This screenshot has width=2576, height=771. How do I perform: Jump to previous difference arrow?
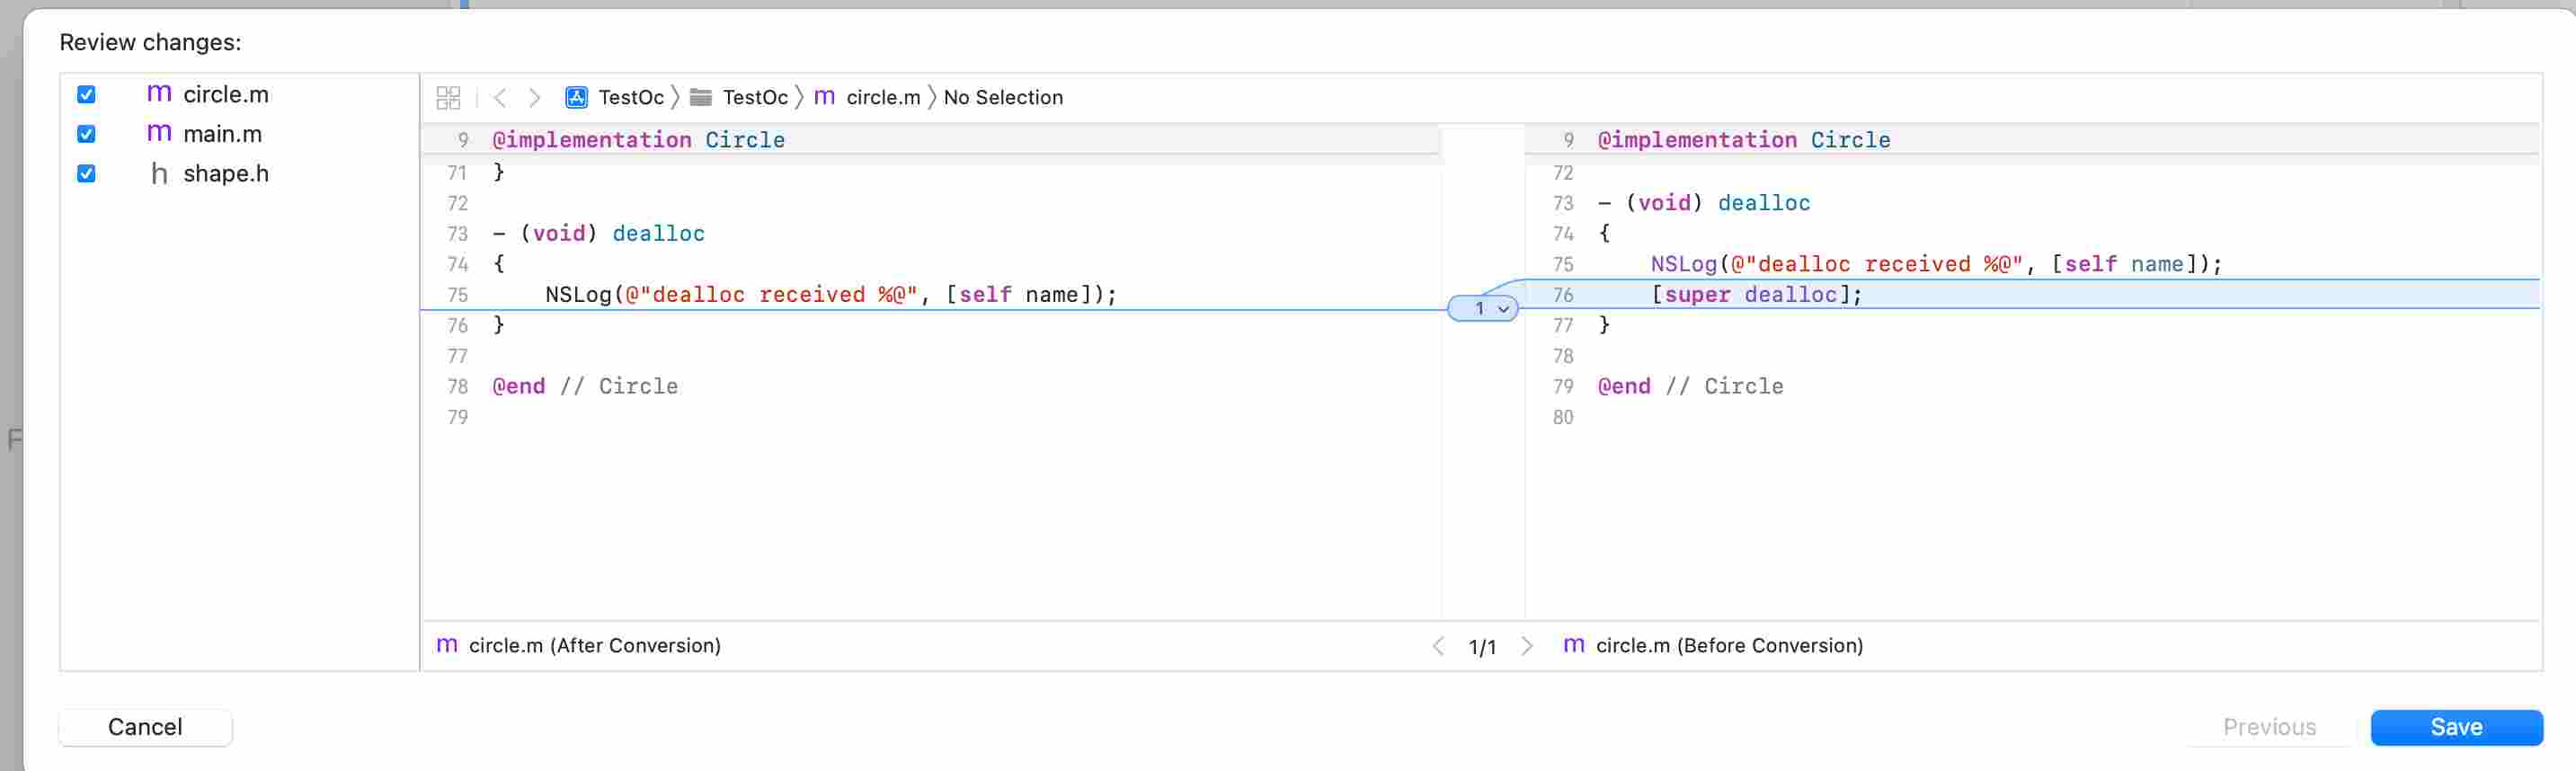click(x=1438, y=646)
